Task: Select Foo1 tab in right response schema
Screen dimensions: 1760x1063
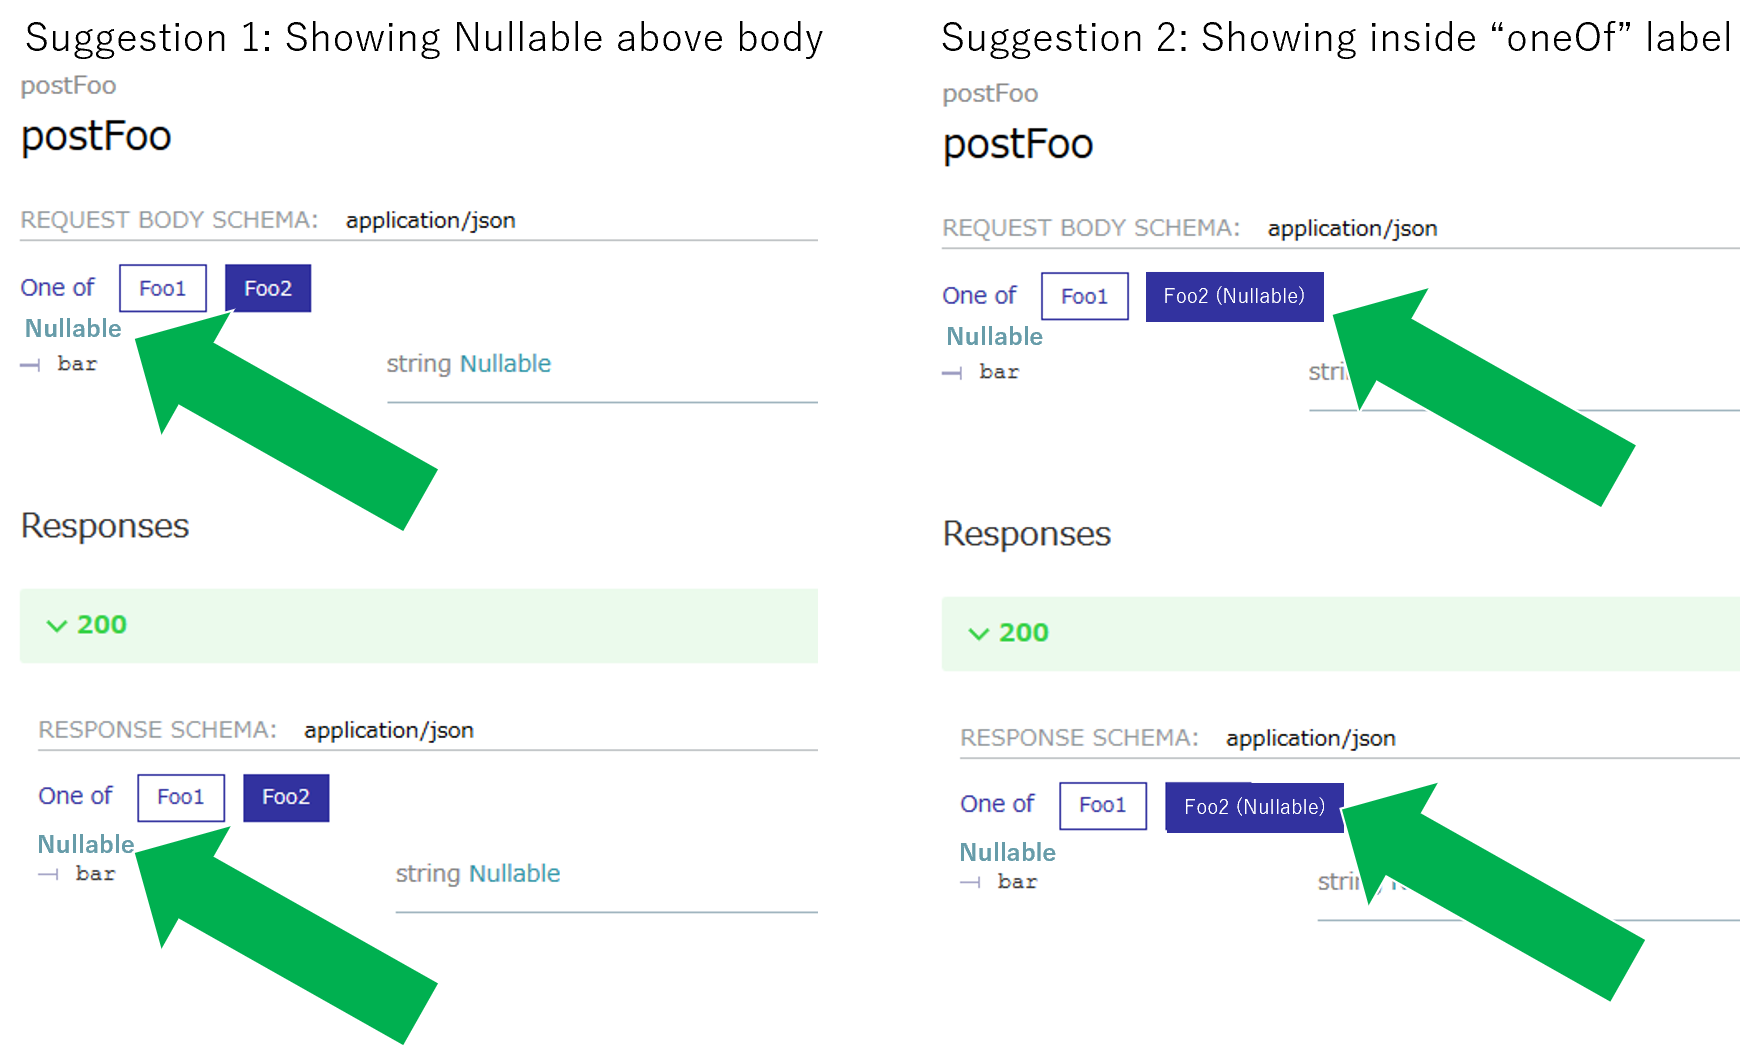Action: (1102, 805)
